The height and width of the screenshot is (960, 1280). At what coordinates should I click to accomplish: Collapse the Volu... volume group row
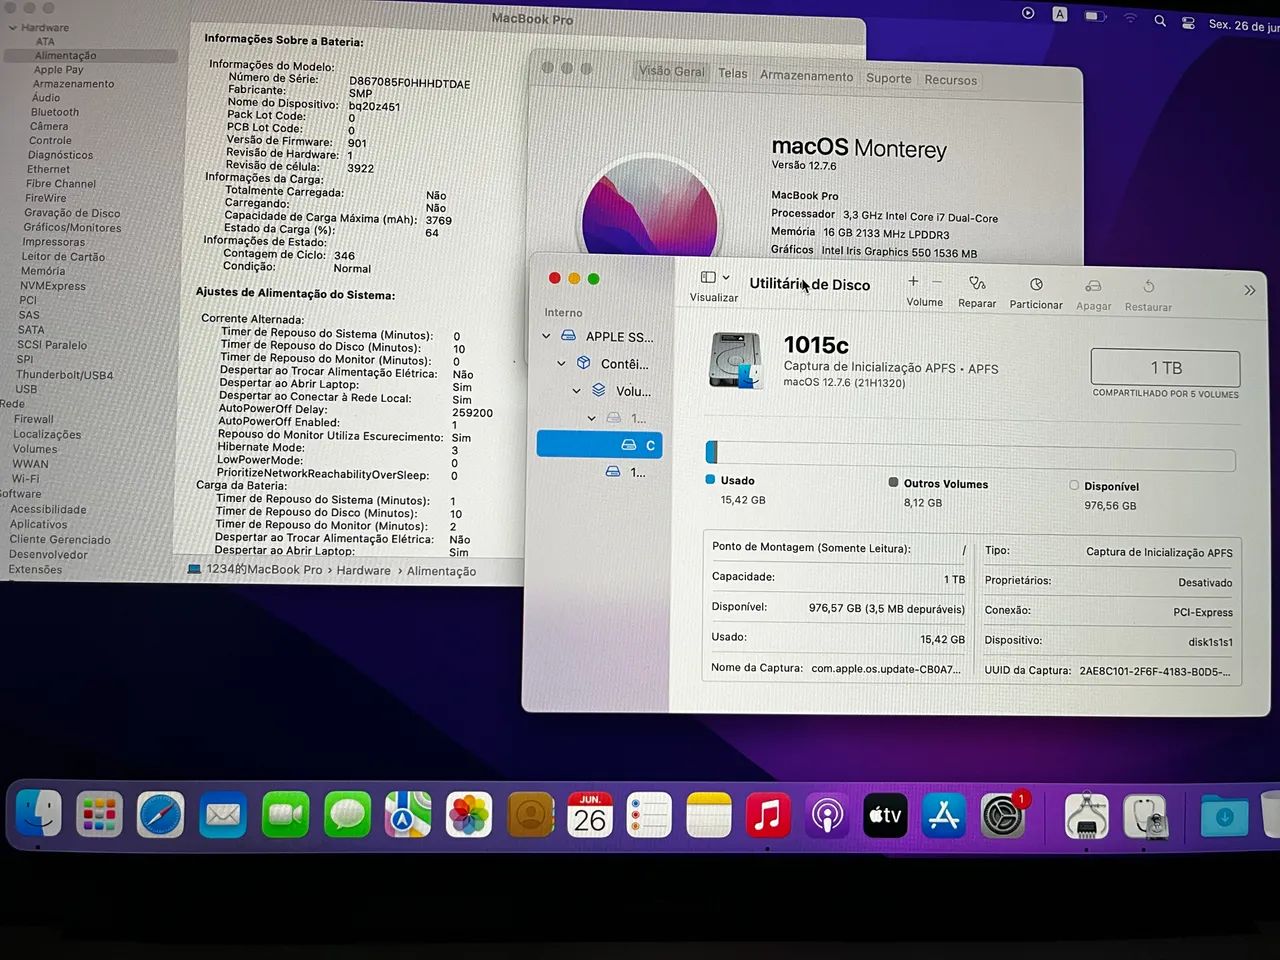click(576, 391)
